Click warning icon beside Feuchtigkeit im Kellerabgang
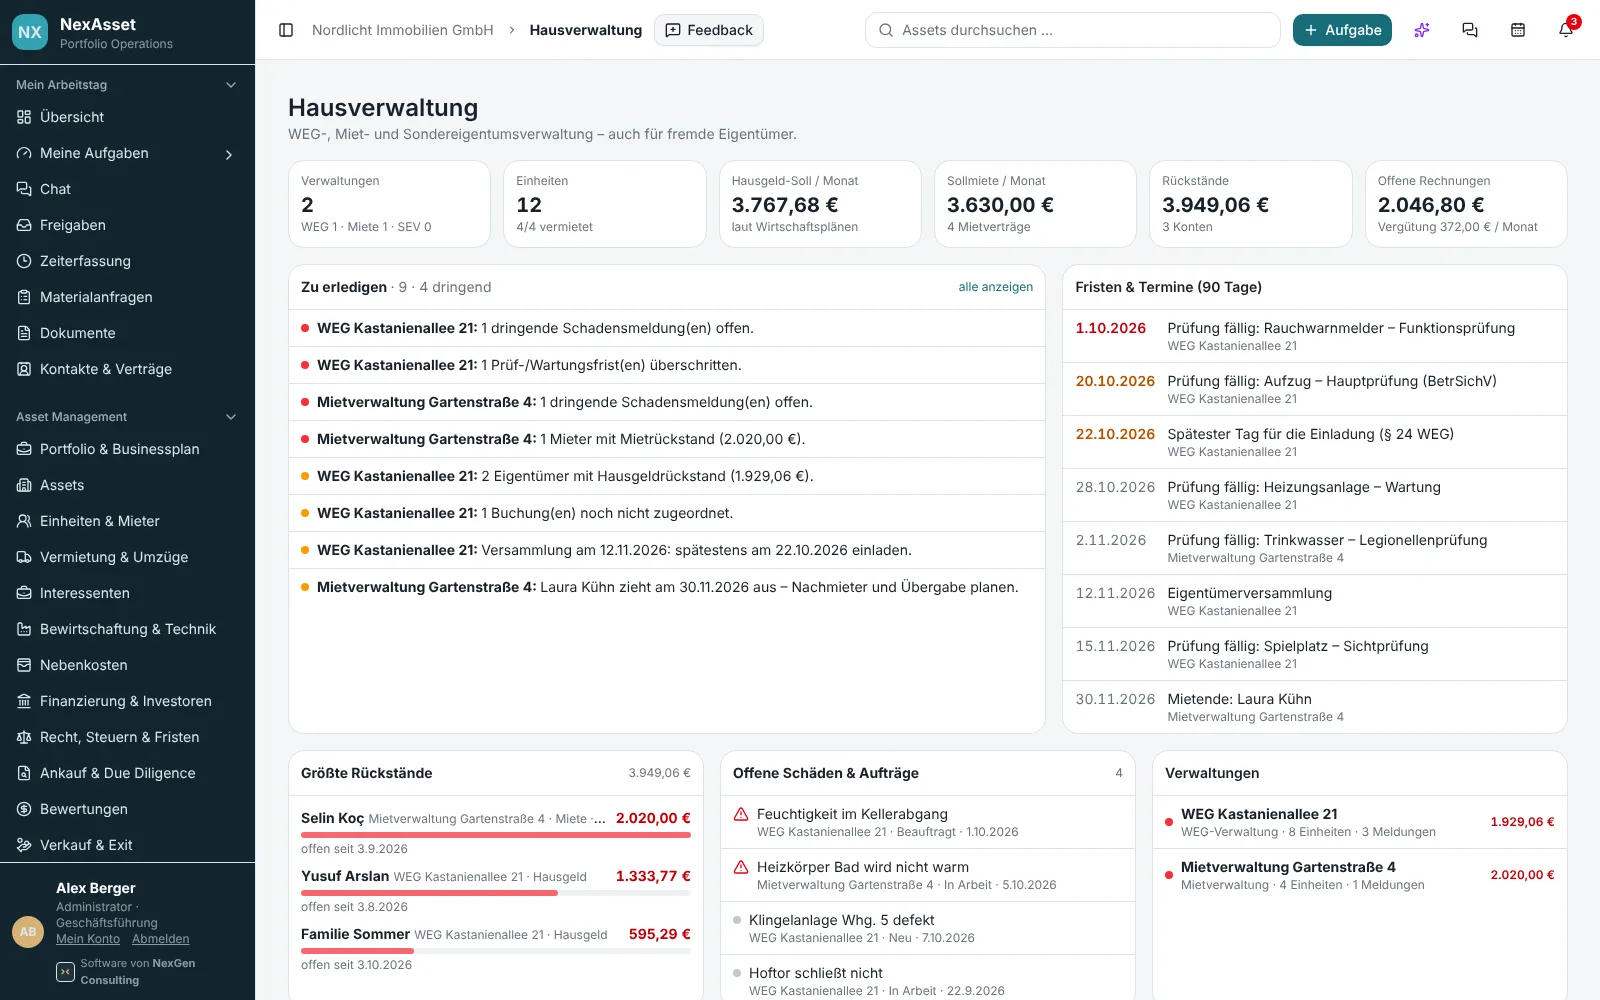Image resolution: width=1600 pixels, height=1000 pixels. pos(741,814)
